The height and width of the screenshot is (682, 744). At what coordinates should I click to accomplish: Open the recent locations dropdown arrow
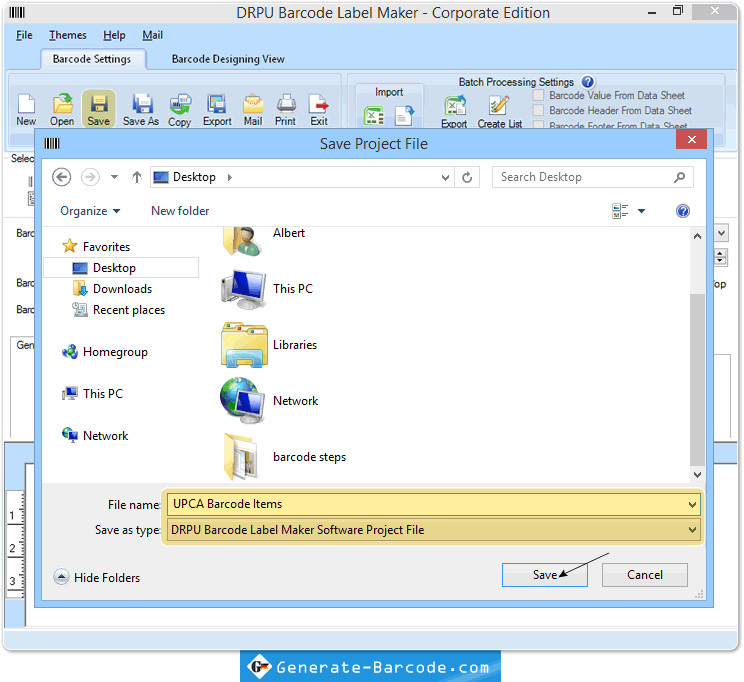[114, 178]
